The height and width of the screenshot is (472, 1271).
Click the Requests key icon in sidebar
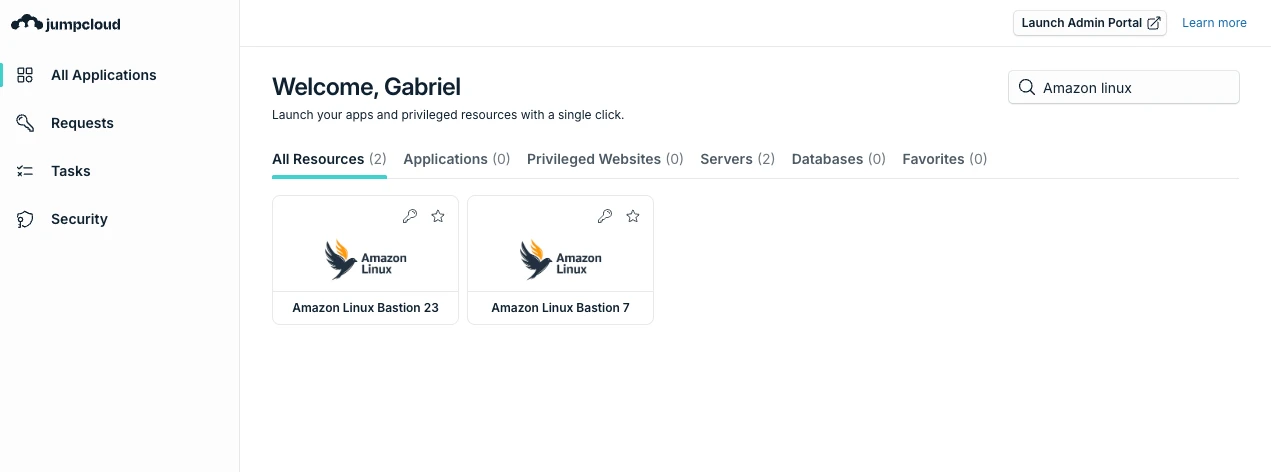pos(26,123)
